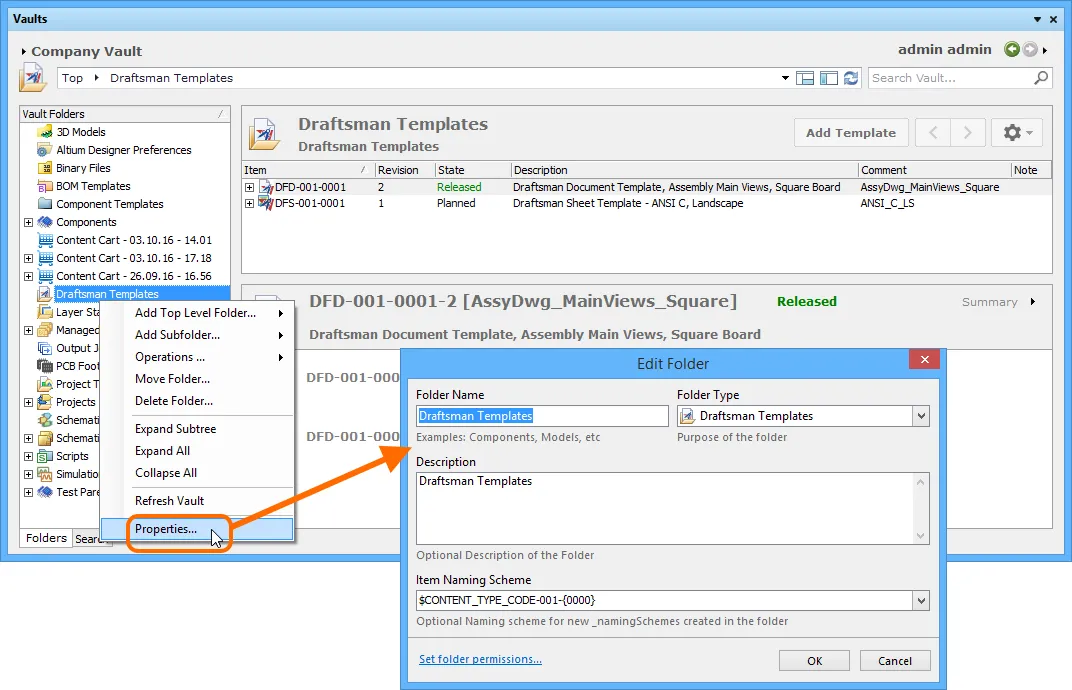Click the BOM Templates folder icon
Image resolution: width=1072 pixels, height=690 pixels.
point(45,186)
